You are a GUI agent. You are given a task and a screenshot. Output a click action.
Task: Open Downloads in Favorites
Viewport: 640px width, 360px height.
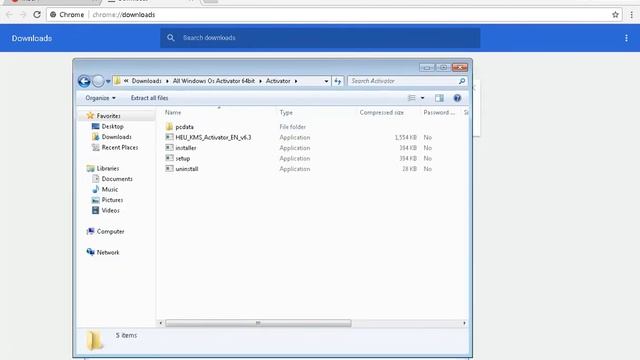pos(116,137)
